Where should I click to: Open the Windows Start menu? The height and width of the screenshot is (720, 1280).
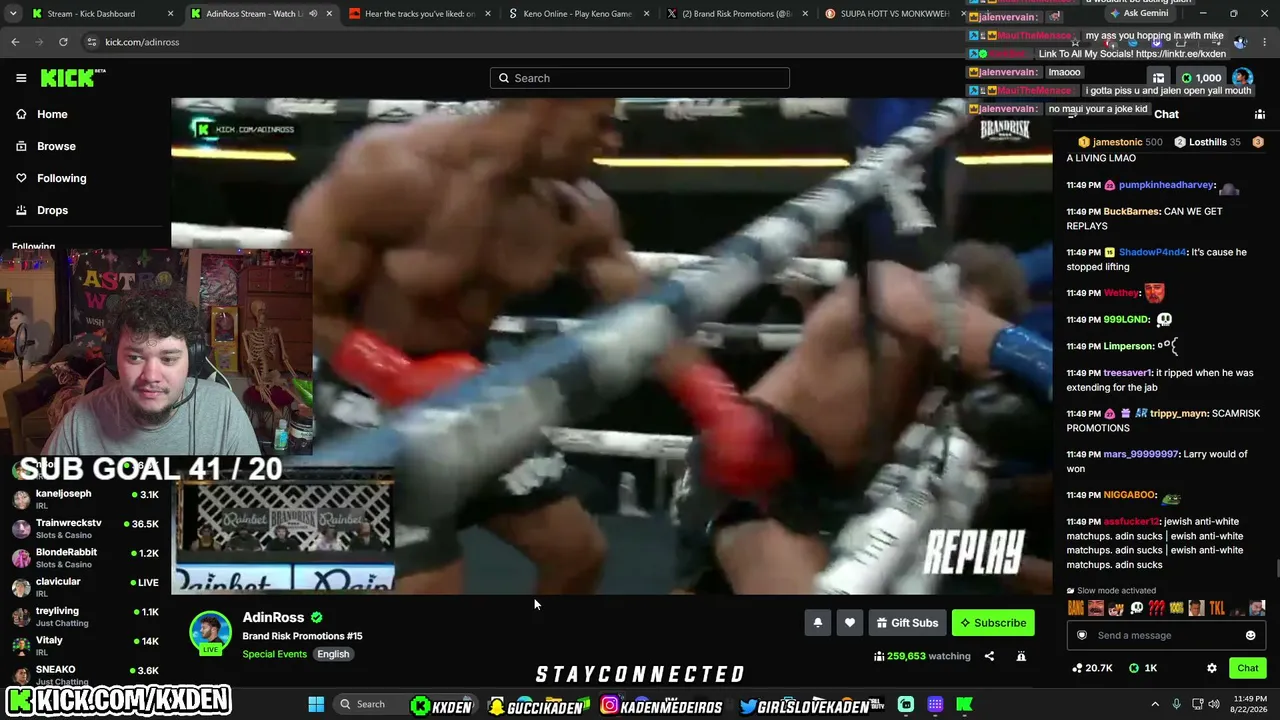pyautogui.click(x=316, y=704)
